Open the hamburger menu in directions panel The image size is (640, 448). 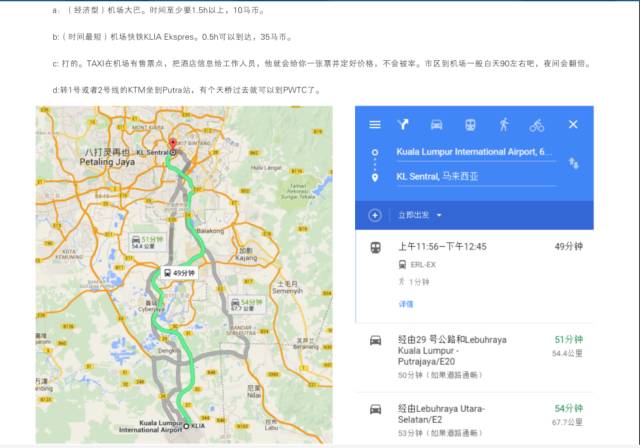375,124
